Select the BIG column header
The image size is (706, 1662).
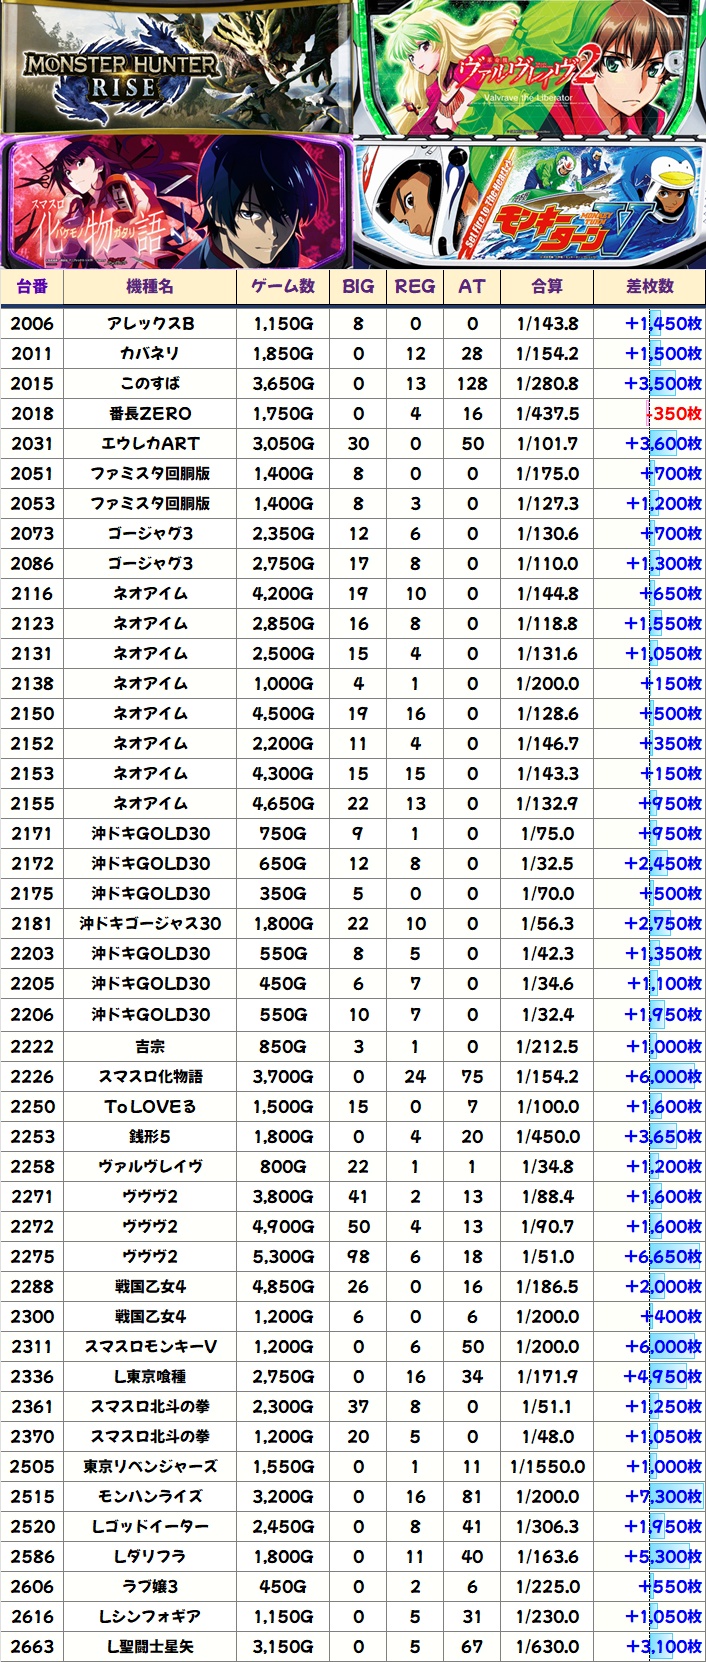tap(358, 287)
